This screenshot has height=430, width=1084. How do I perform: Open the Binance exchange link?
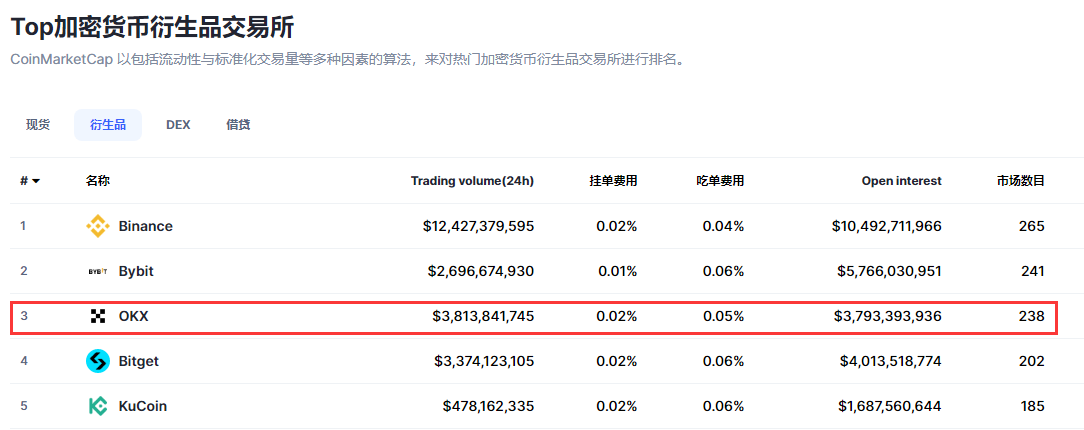[146, 226]
